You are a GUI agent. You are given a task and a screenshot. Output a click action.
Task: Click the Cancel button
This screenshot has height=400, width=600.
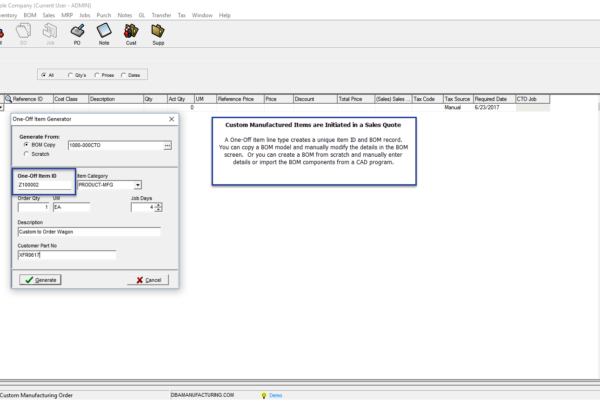pos(148,280)
